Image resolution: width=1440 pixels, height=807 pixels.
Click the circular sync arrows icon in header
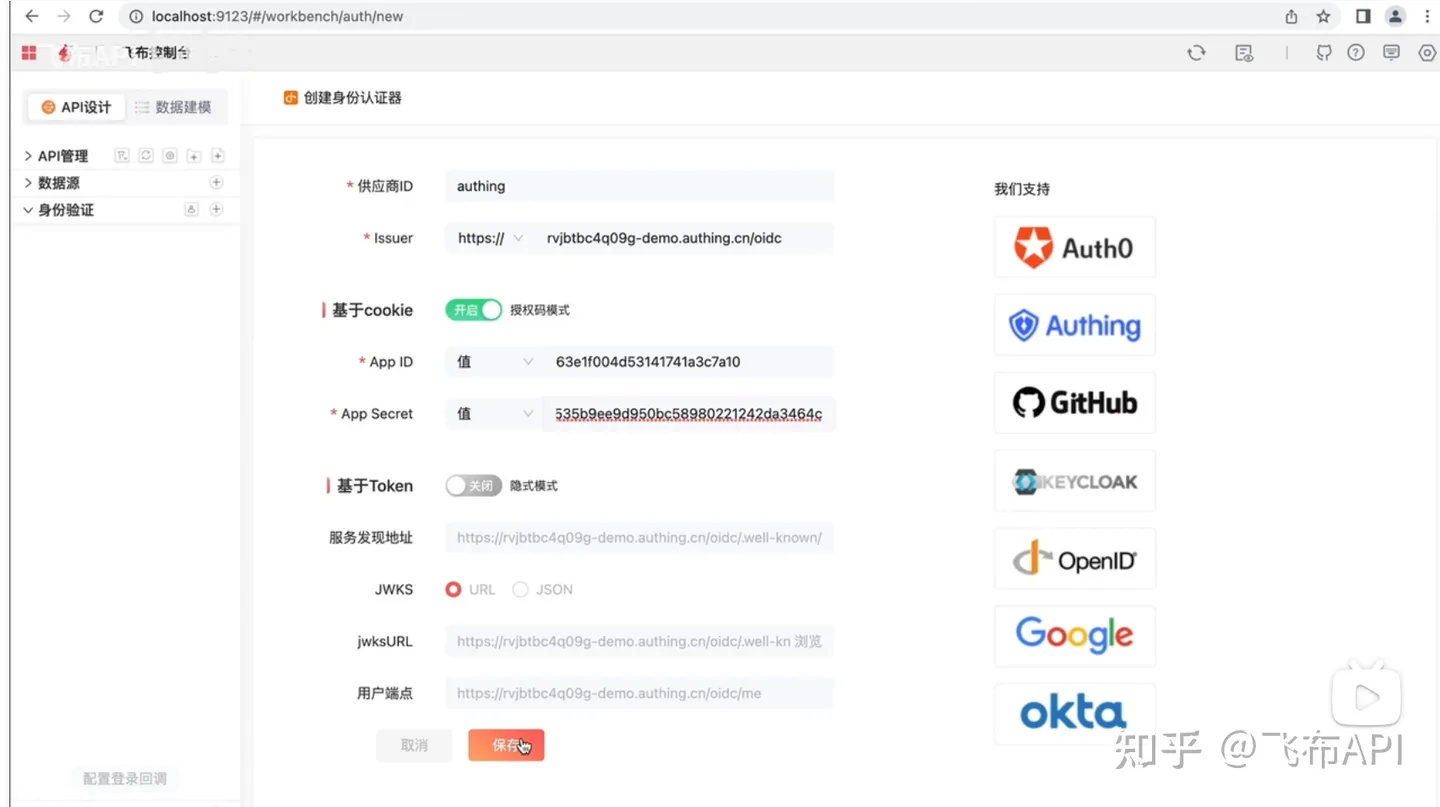click(1196, 53)
